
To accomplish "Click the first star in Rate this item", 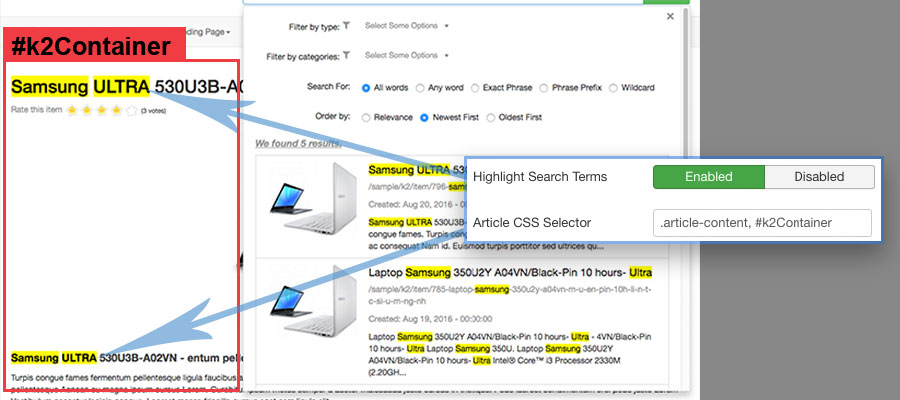I will point(72,110).
